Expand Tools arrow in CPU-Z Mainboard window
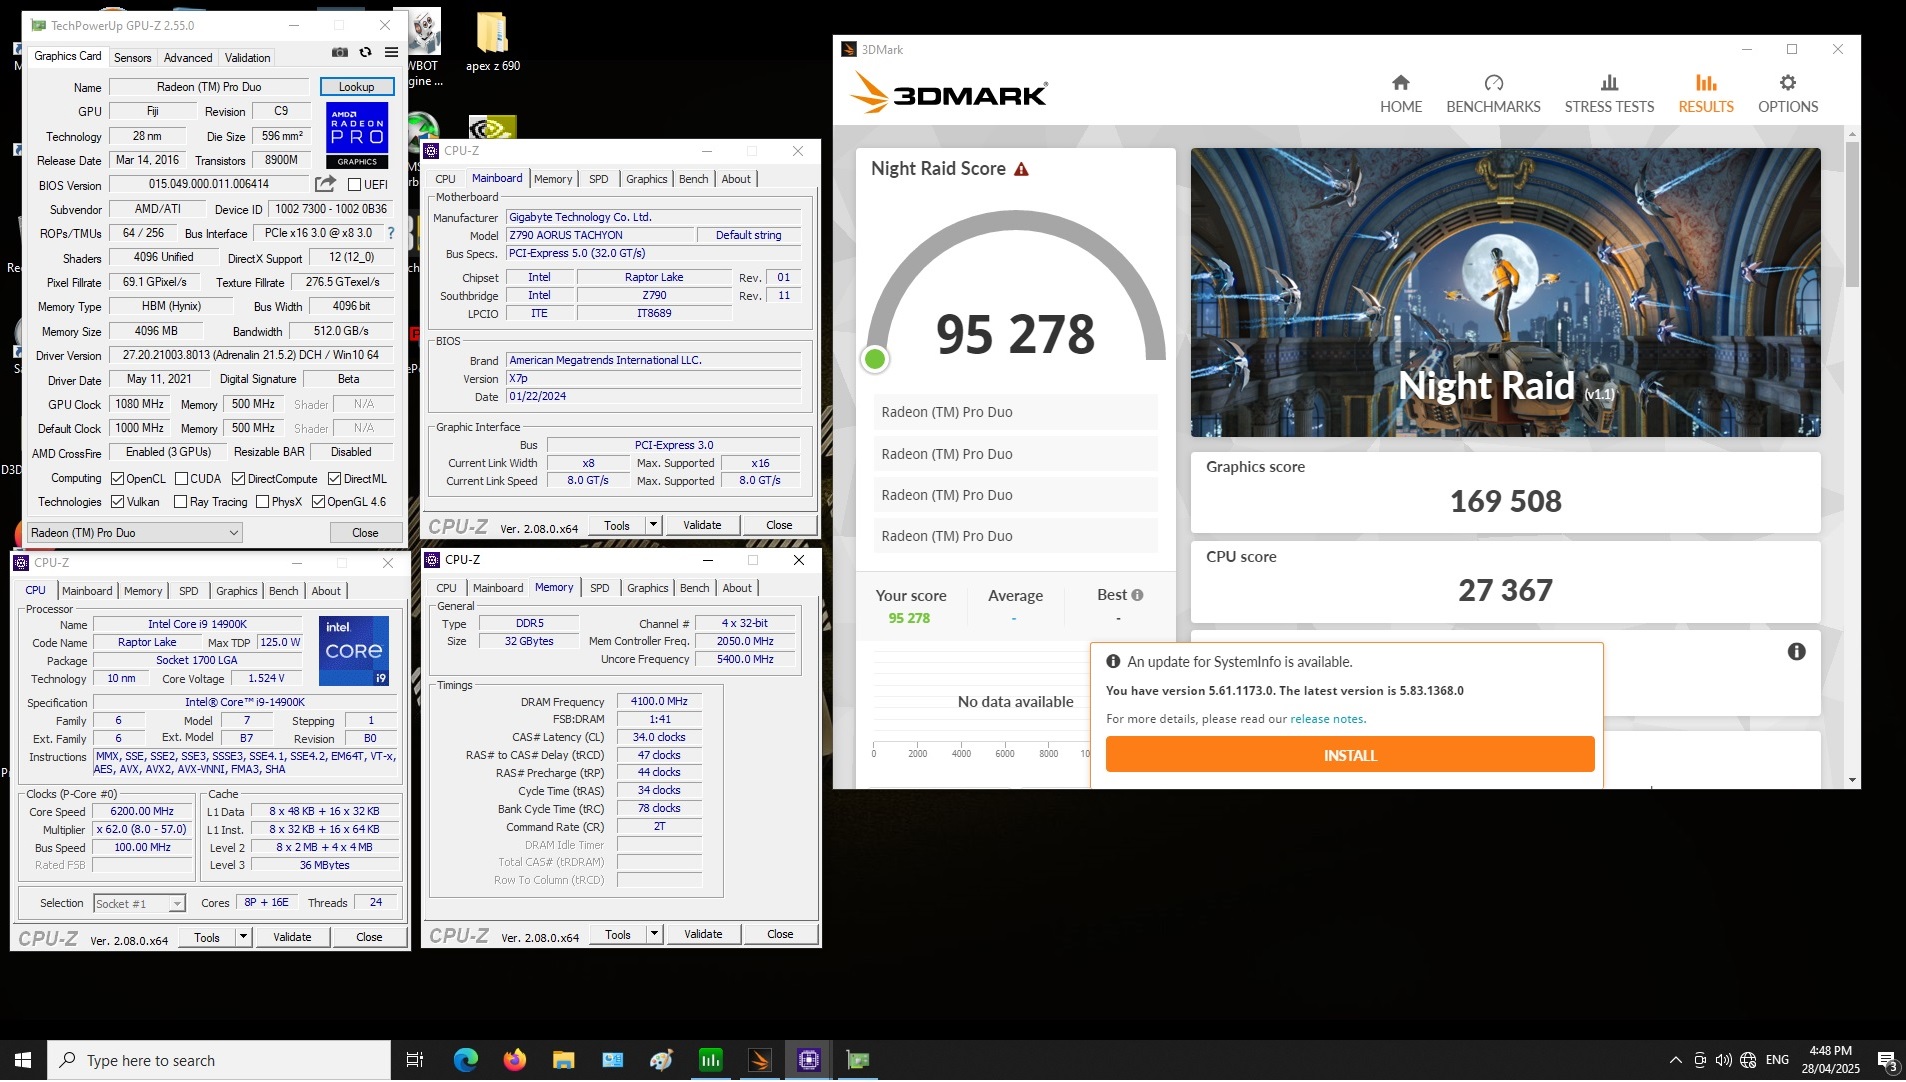Viewport: 1906px width, 1082px height. 653,526
